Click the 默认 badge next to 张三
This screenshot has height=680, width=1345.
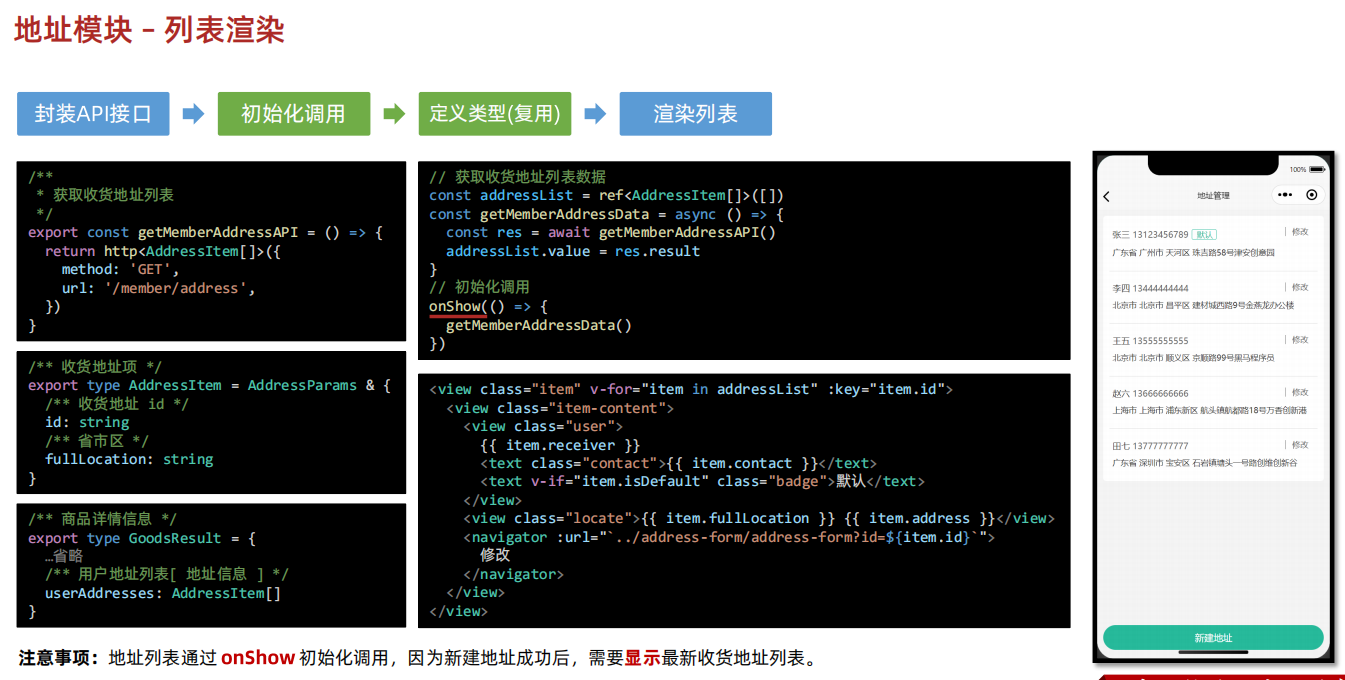click(x=1204, y=235)
